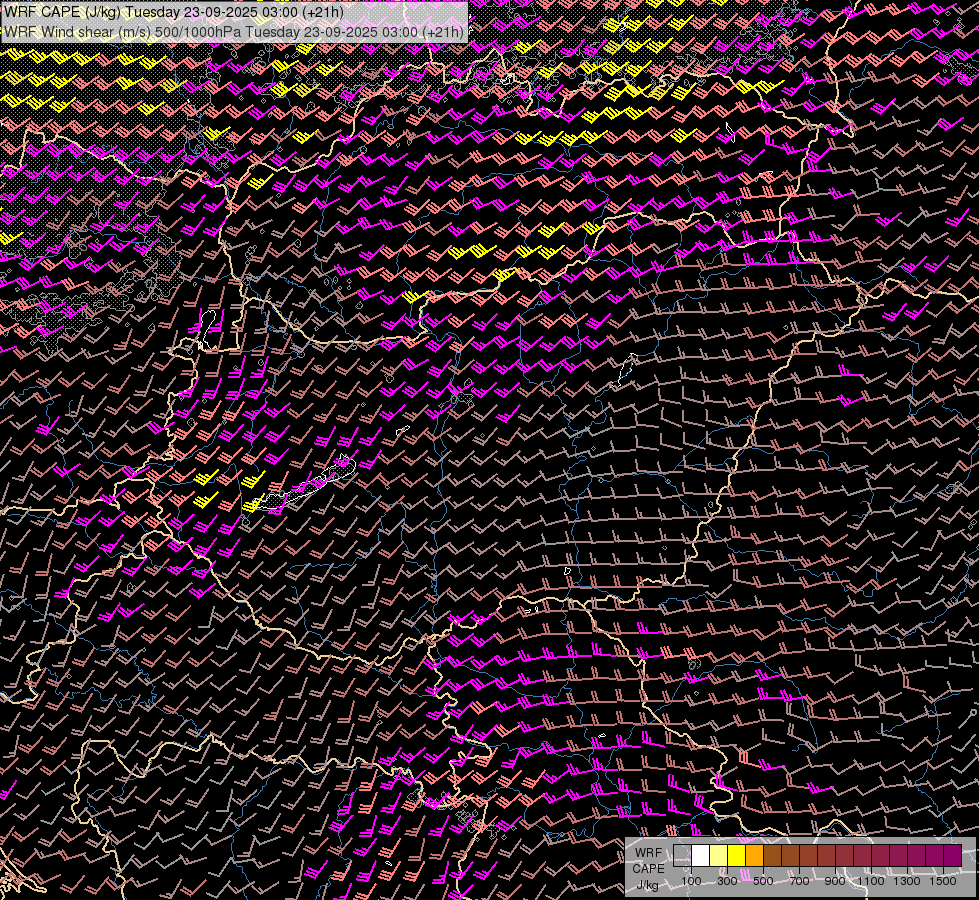Click the orange swatch in CAPE legend
Viewport: 979px width, 900px height.
(755, 855)
